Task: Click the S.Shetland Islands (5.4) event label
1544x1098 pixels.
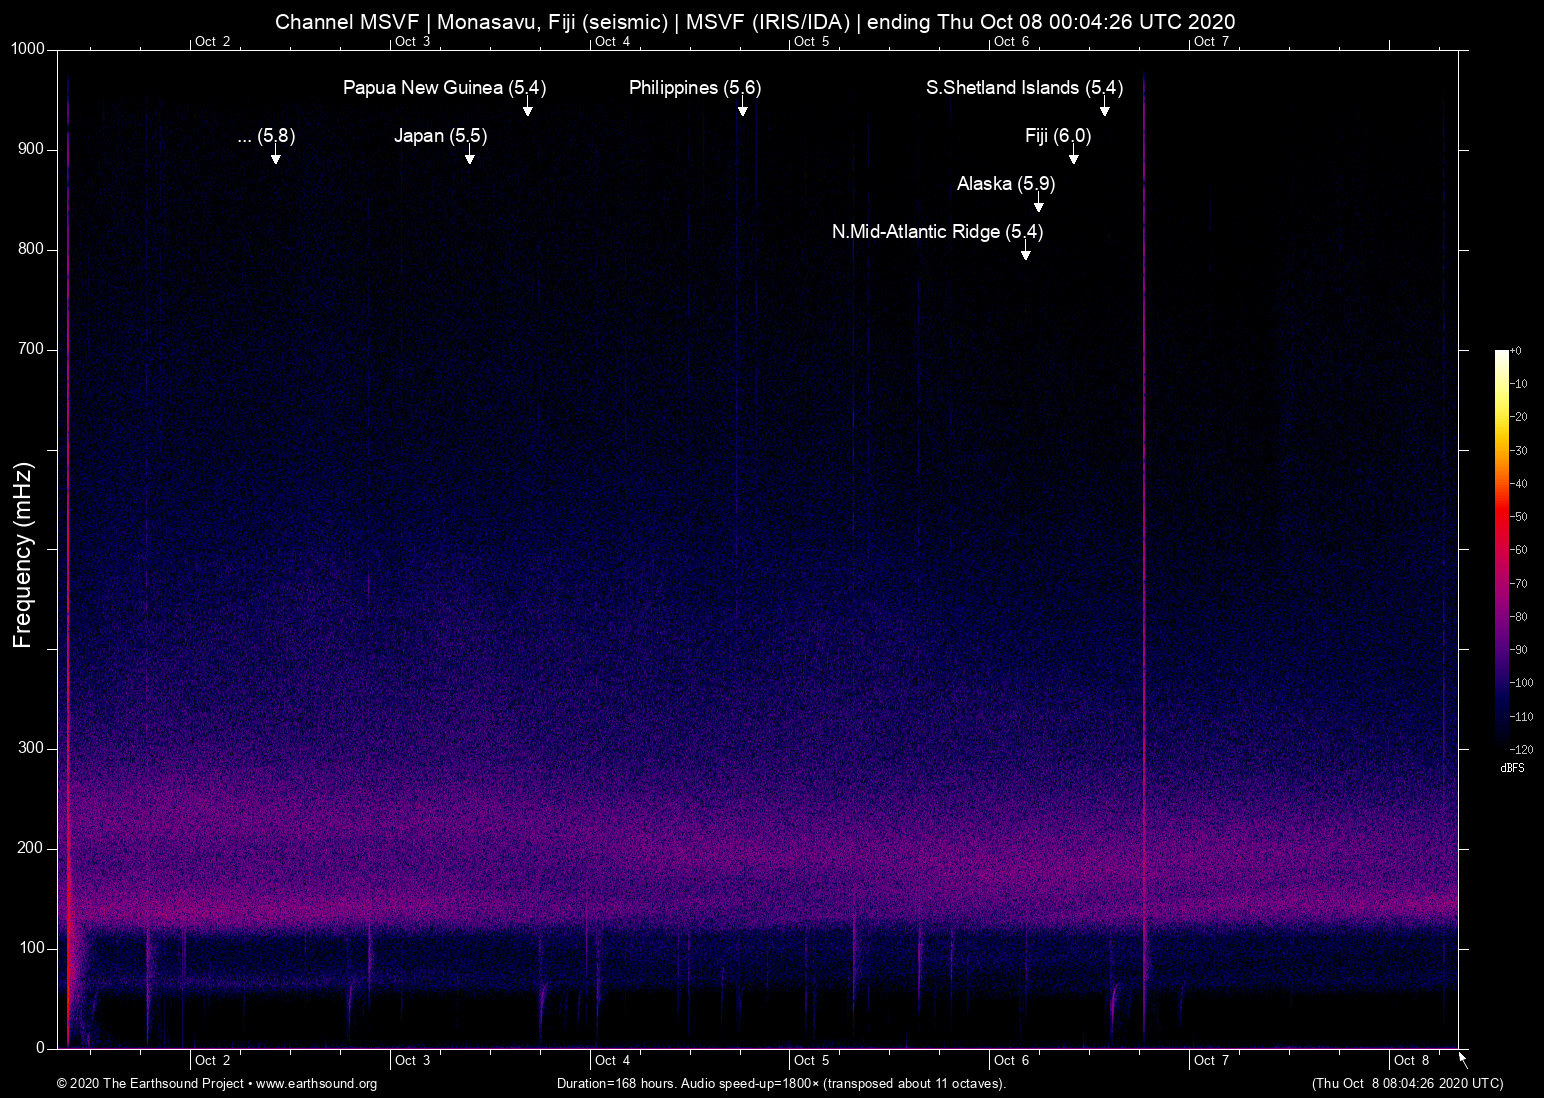Action: click(x=1024, y=88)
